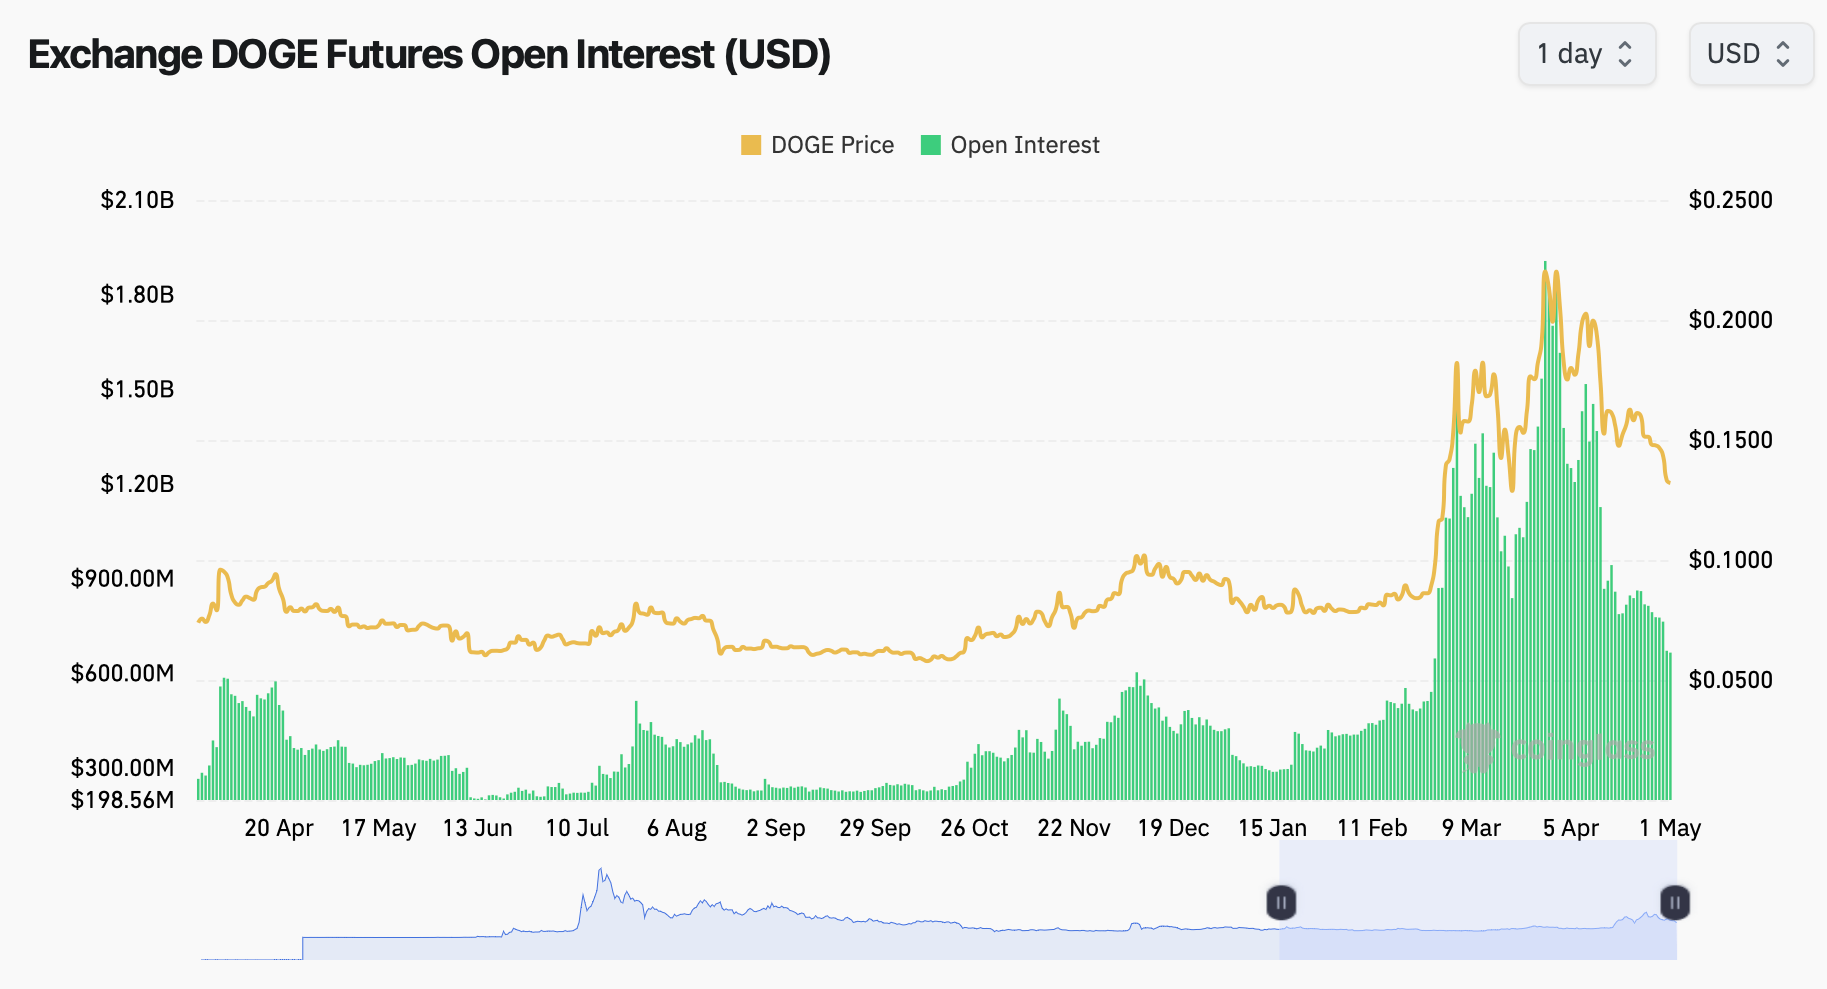Click the left timeline brush handle

point(1281,902)
